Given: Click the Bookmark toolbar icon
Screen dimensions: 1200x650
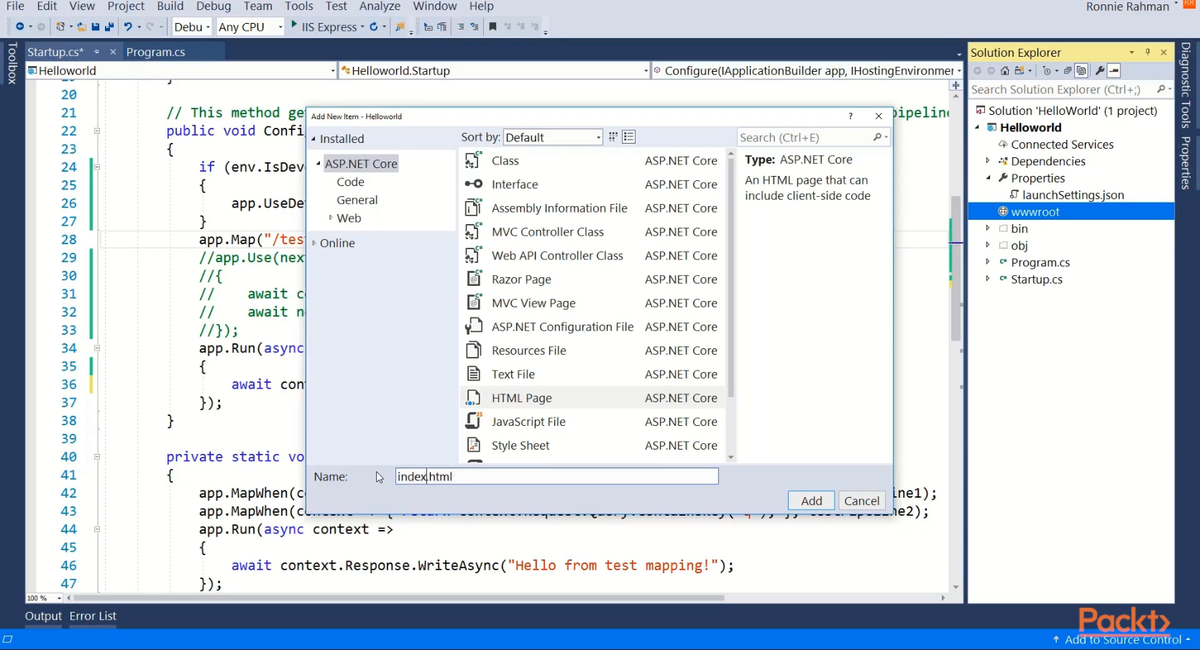Looking at the screenshot, I should 492,27.
